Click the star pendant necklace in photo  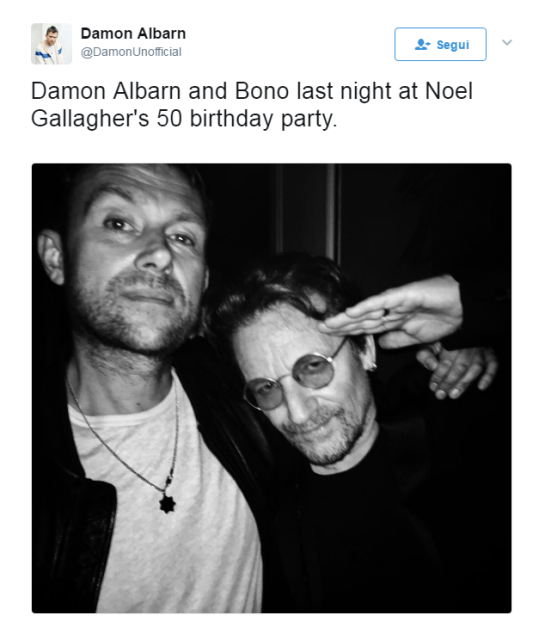[x=167, y=504]
